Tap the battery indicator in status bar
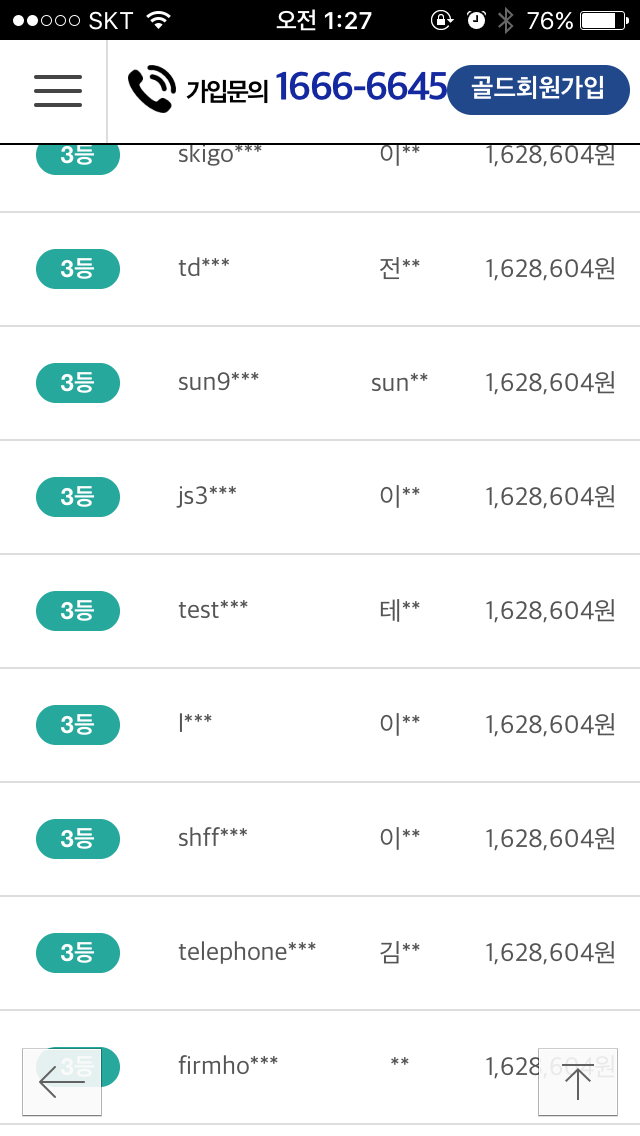Screen dimensions: 640x1136 tap(602, 20)
